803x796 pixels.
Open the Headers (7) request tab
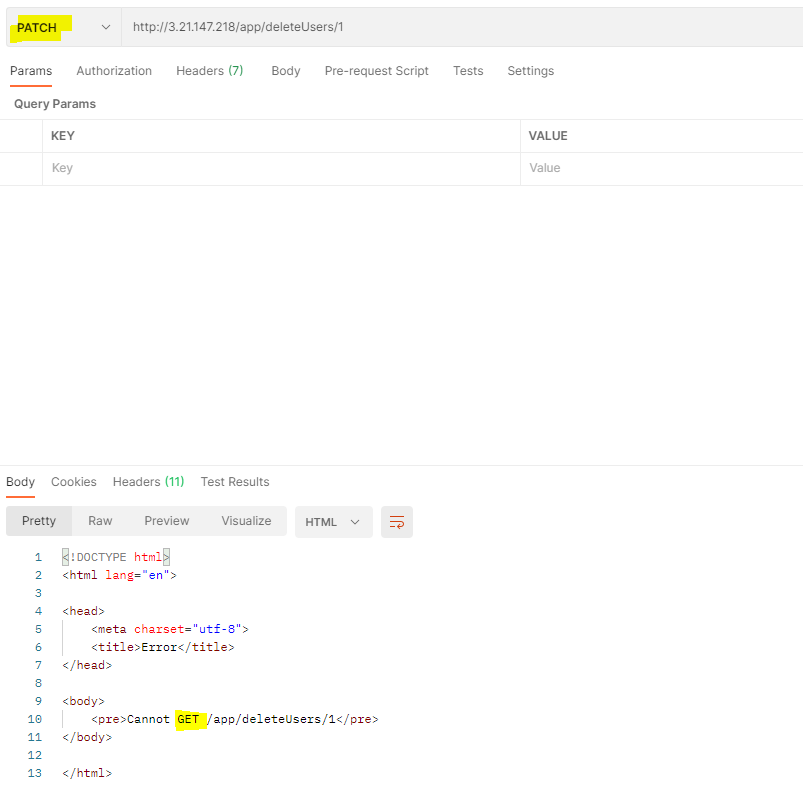(209, 70)
